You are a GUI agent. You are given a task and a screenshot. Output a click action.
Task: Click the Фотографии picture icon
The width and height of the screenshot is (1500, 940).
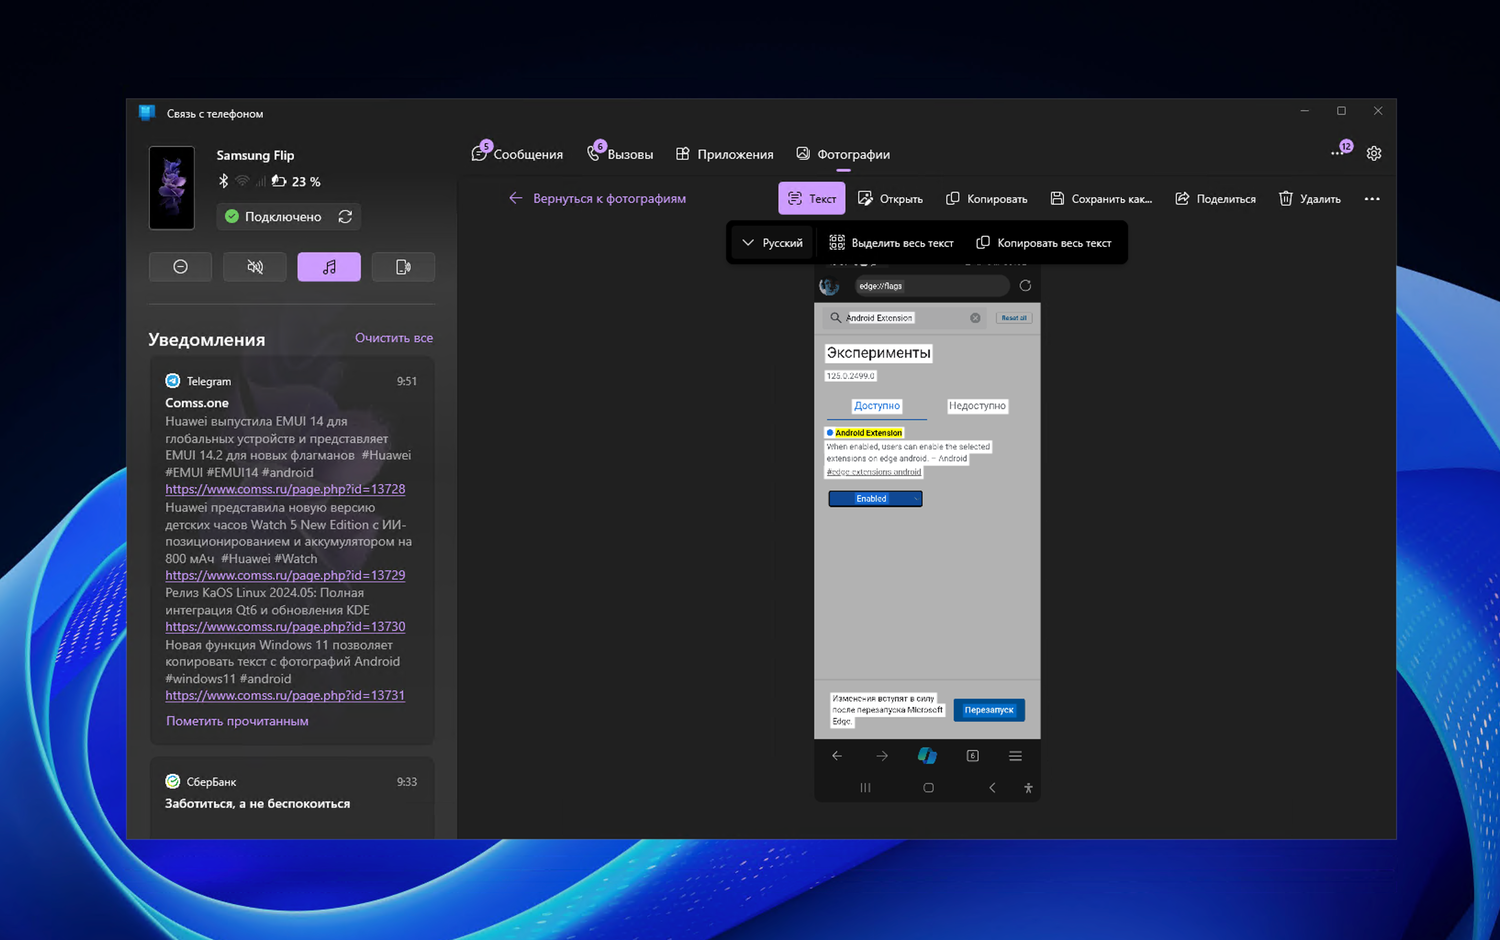[x=803, y=153]
